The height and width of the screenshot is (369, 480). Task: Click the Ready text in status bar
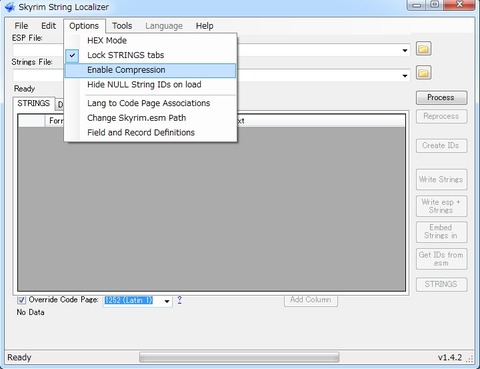pyautogui.click(x=19, y=357)
